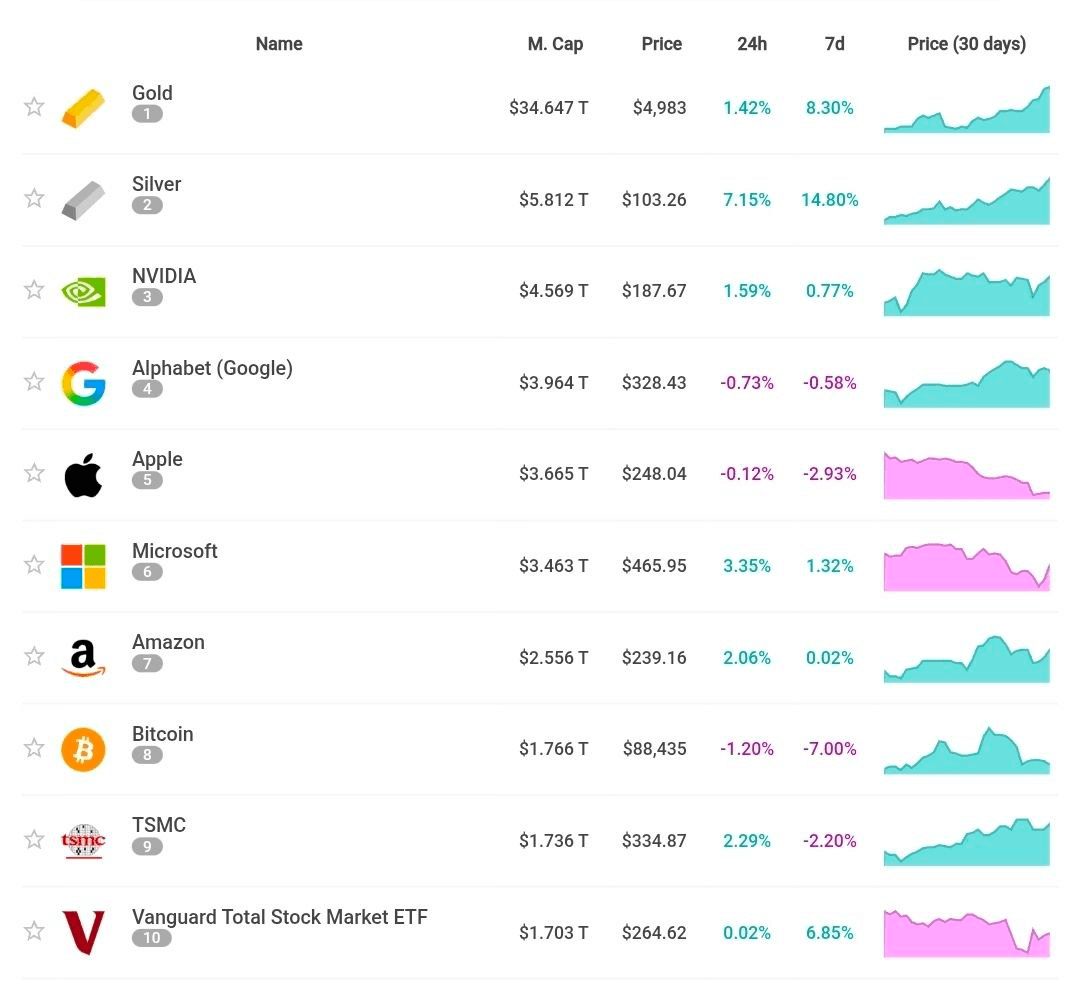Open the Amazon logo icon
This screenshot has height=981, width=1079.
[83, 658]
